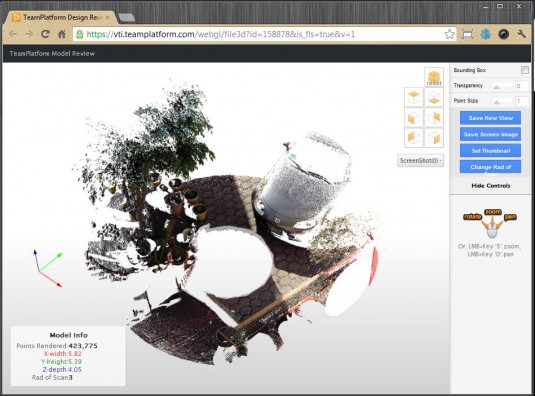Click the color wheel extension icon
The height and width of the screenshot is (396, 535).
pos(504,34)
